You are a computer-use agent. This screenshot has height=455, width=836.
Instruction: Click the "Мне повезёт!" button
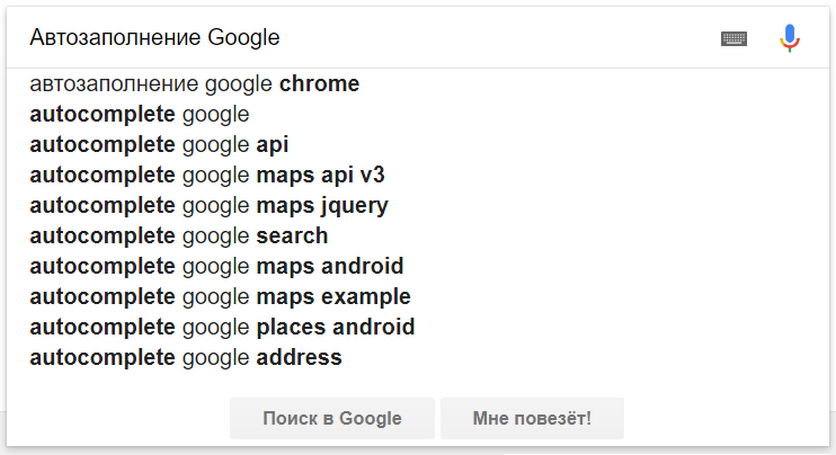[x=532, y=418]
